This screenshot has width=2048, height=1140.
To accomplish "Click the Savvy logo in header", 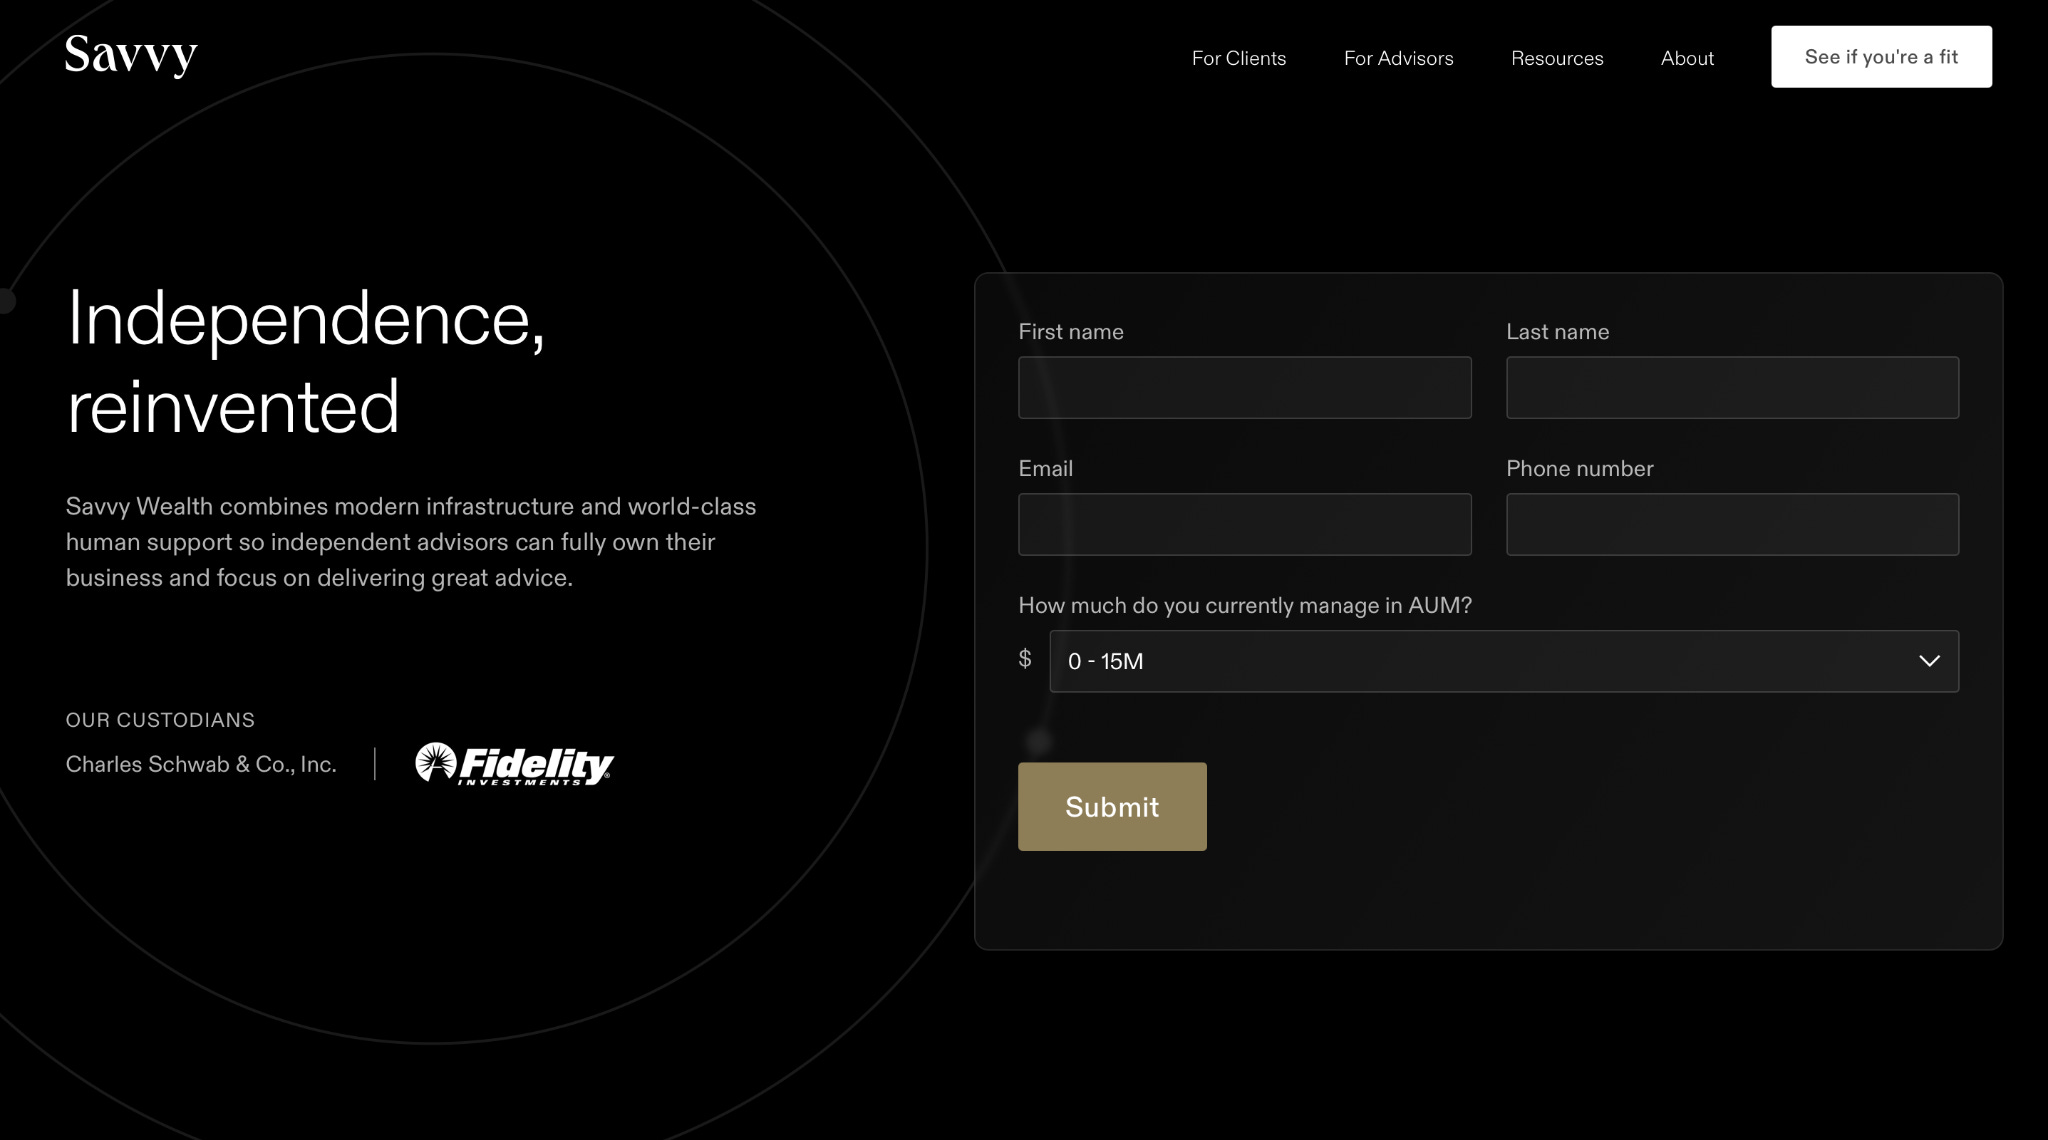I will click(131, 55).
